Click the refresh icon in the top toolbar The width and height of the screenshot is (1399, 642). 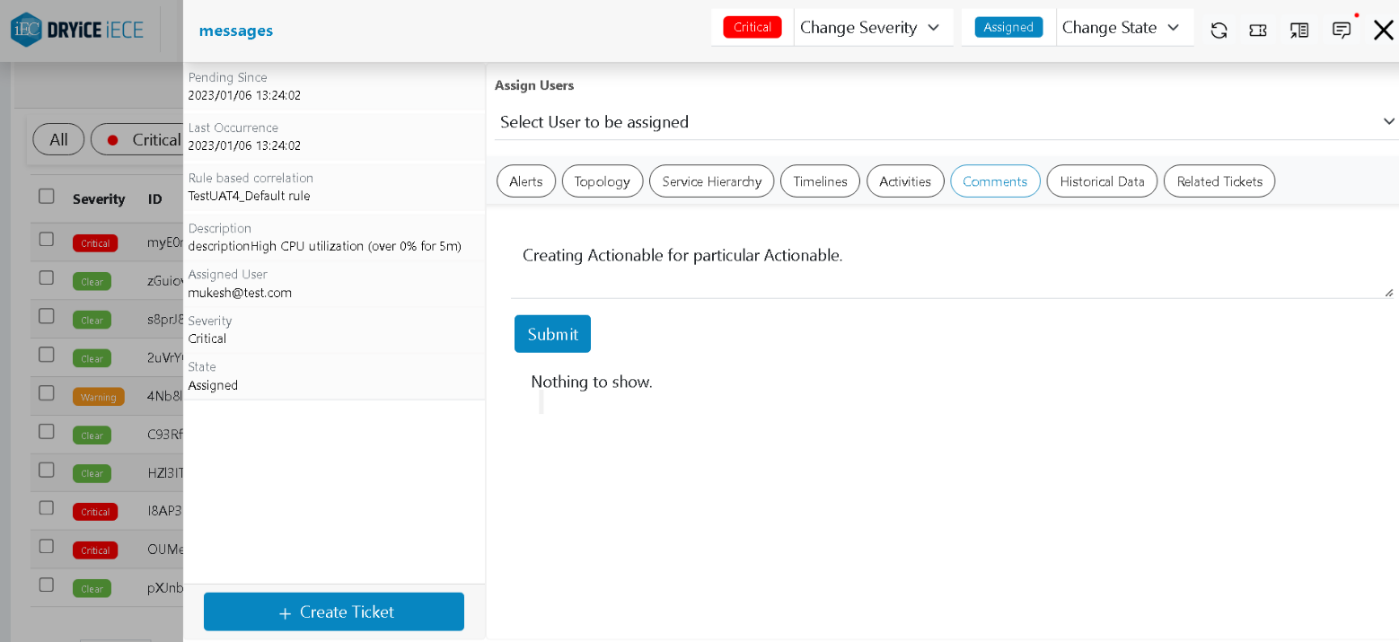[x=1218, y=29]
